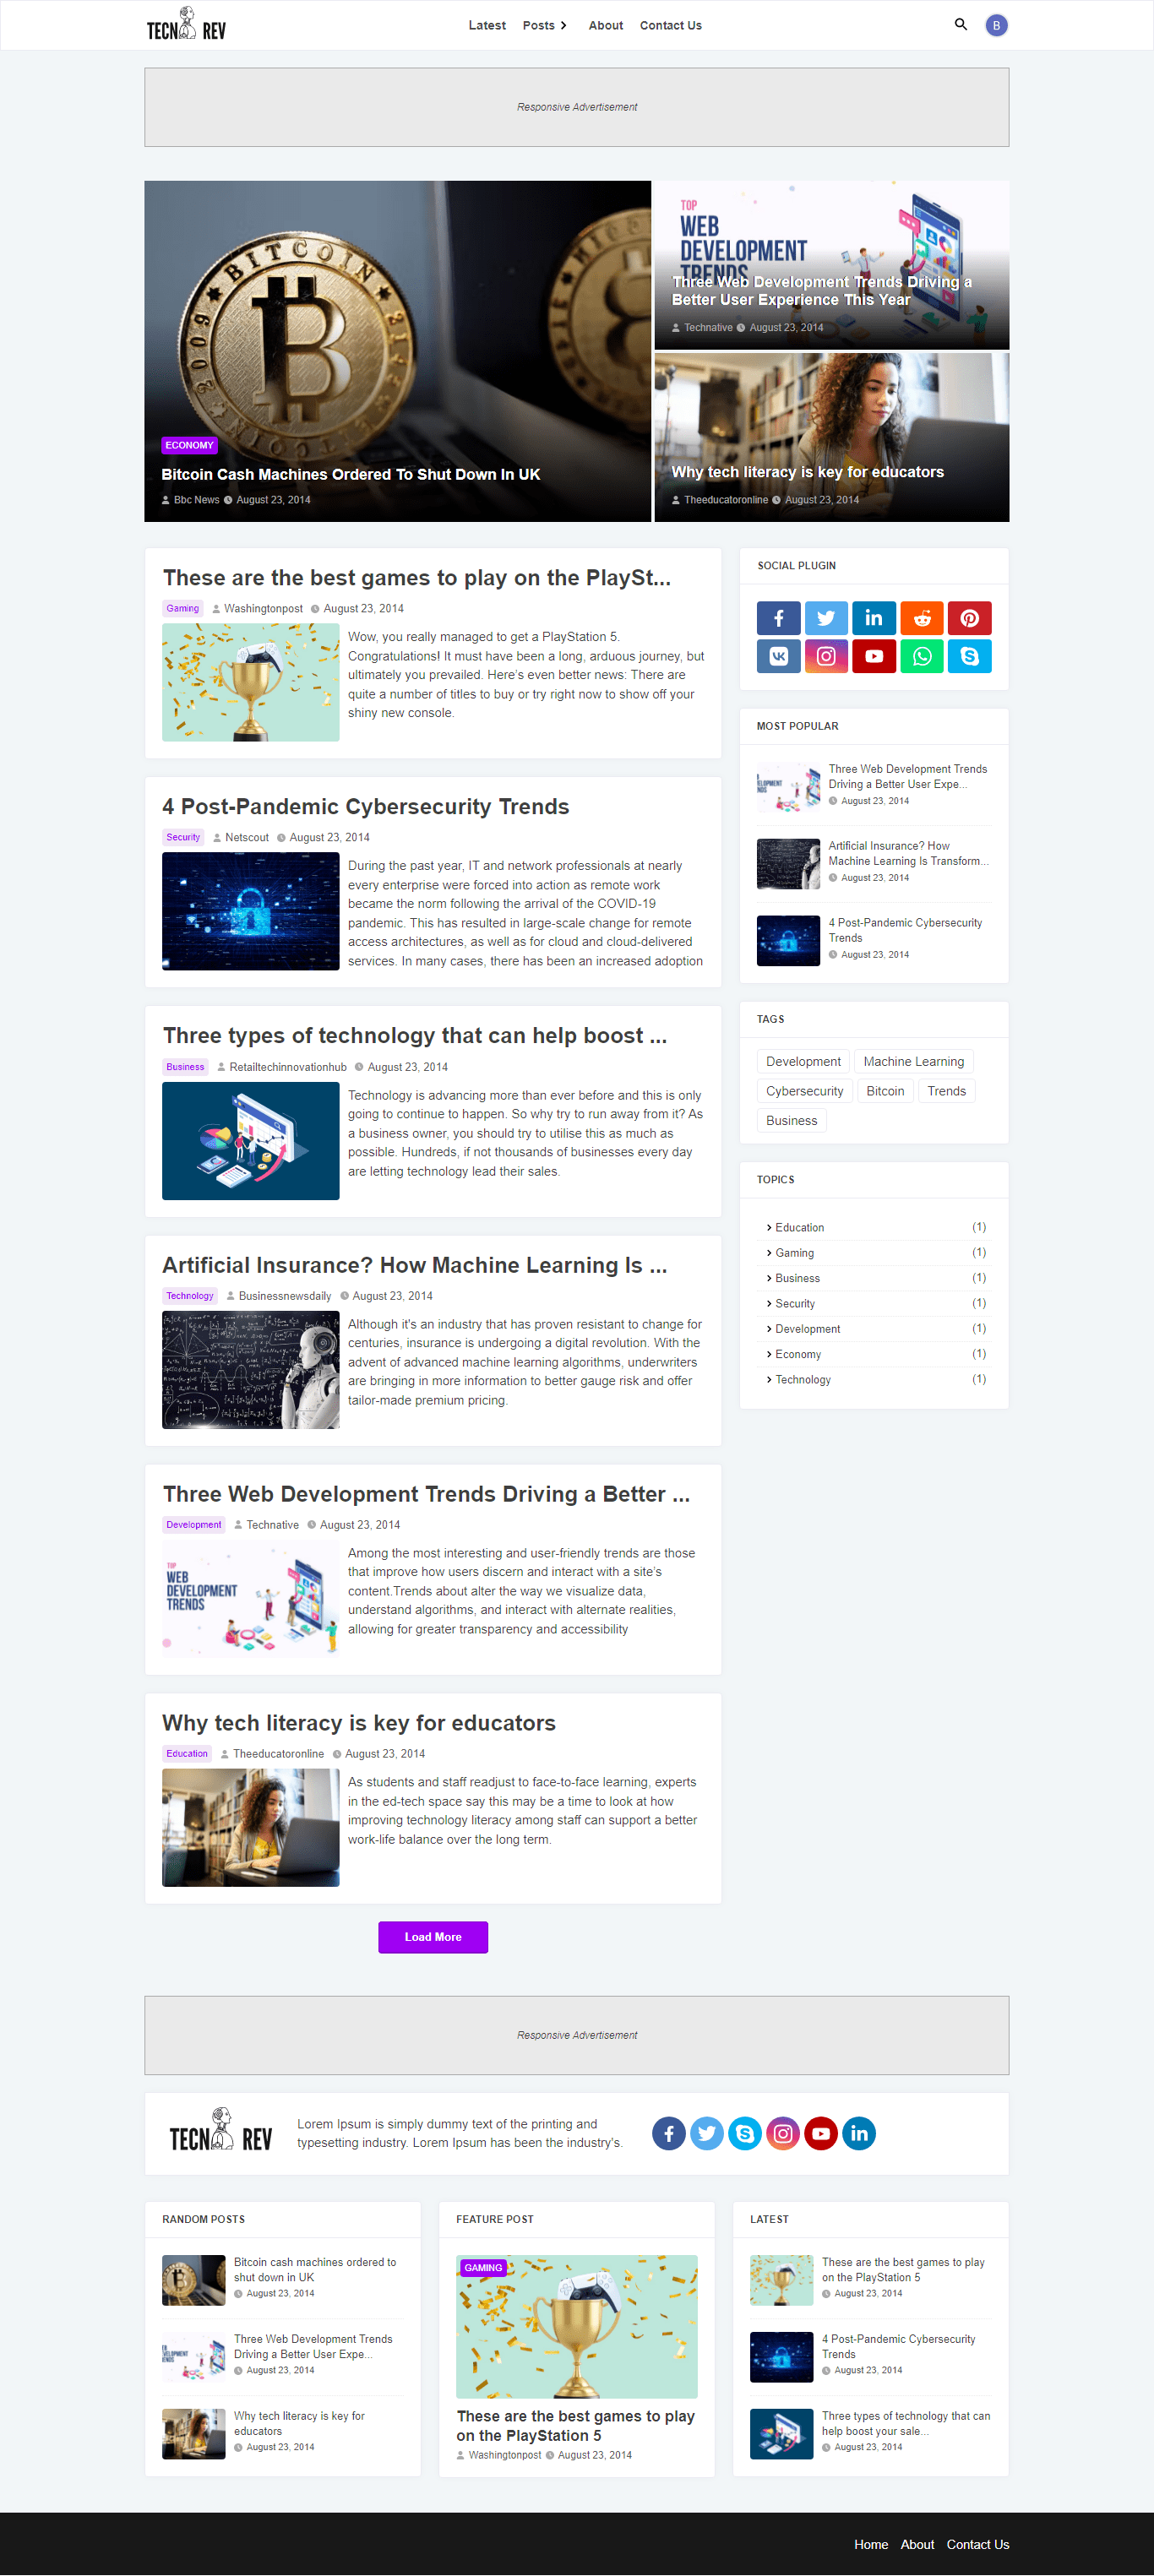Click the round Skype icon in footer

click(x=745, y=2133)
